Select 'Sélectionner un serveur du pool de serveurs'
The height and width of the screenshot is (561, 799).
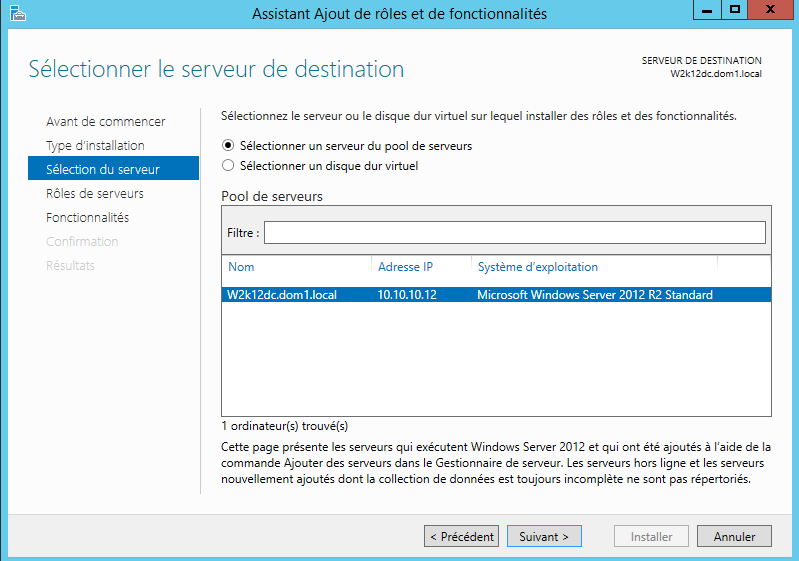coord(228,146)
